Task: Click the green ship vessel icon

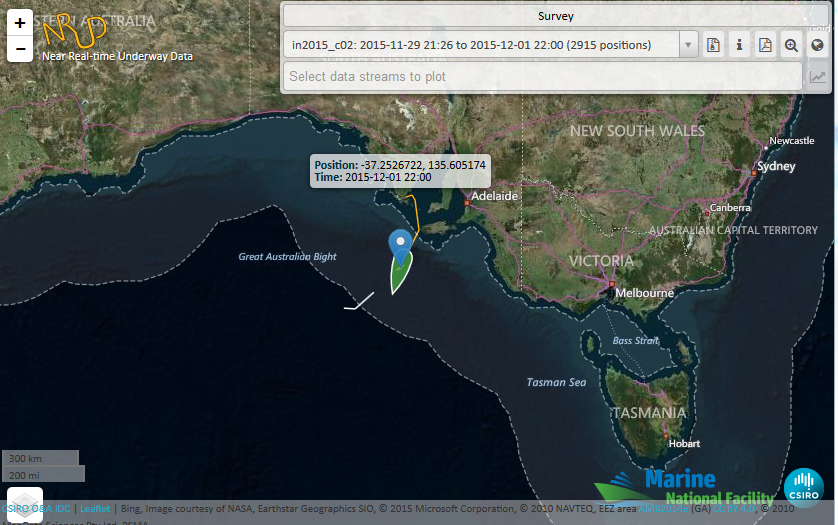Action: 400,276
